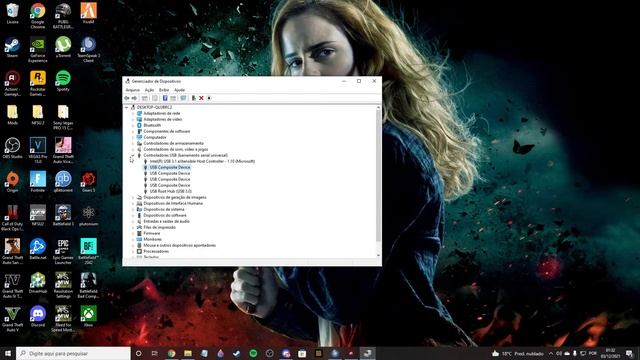Open Rockstar Games launcher desktop icon

pyautogui.click(x=38, y=83)
